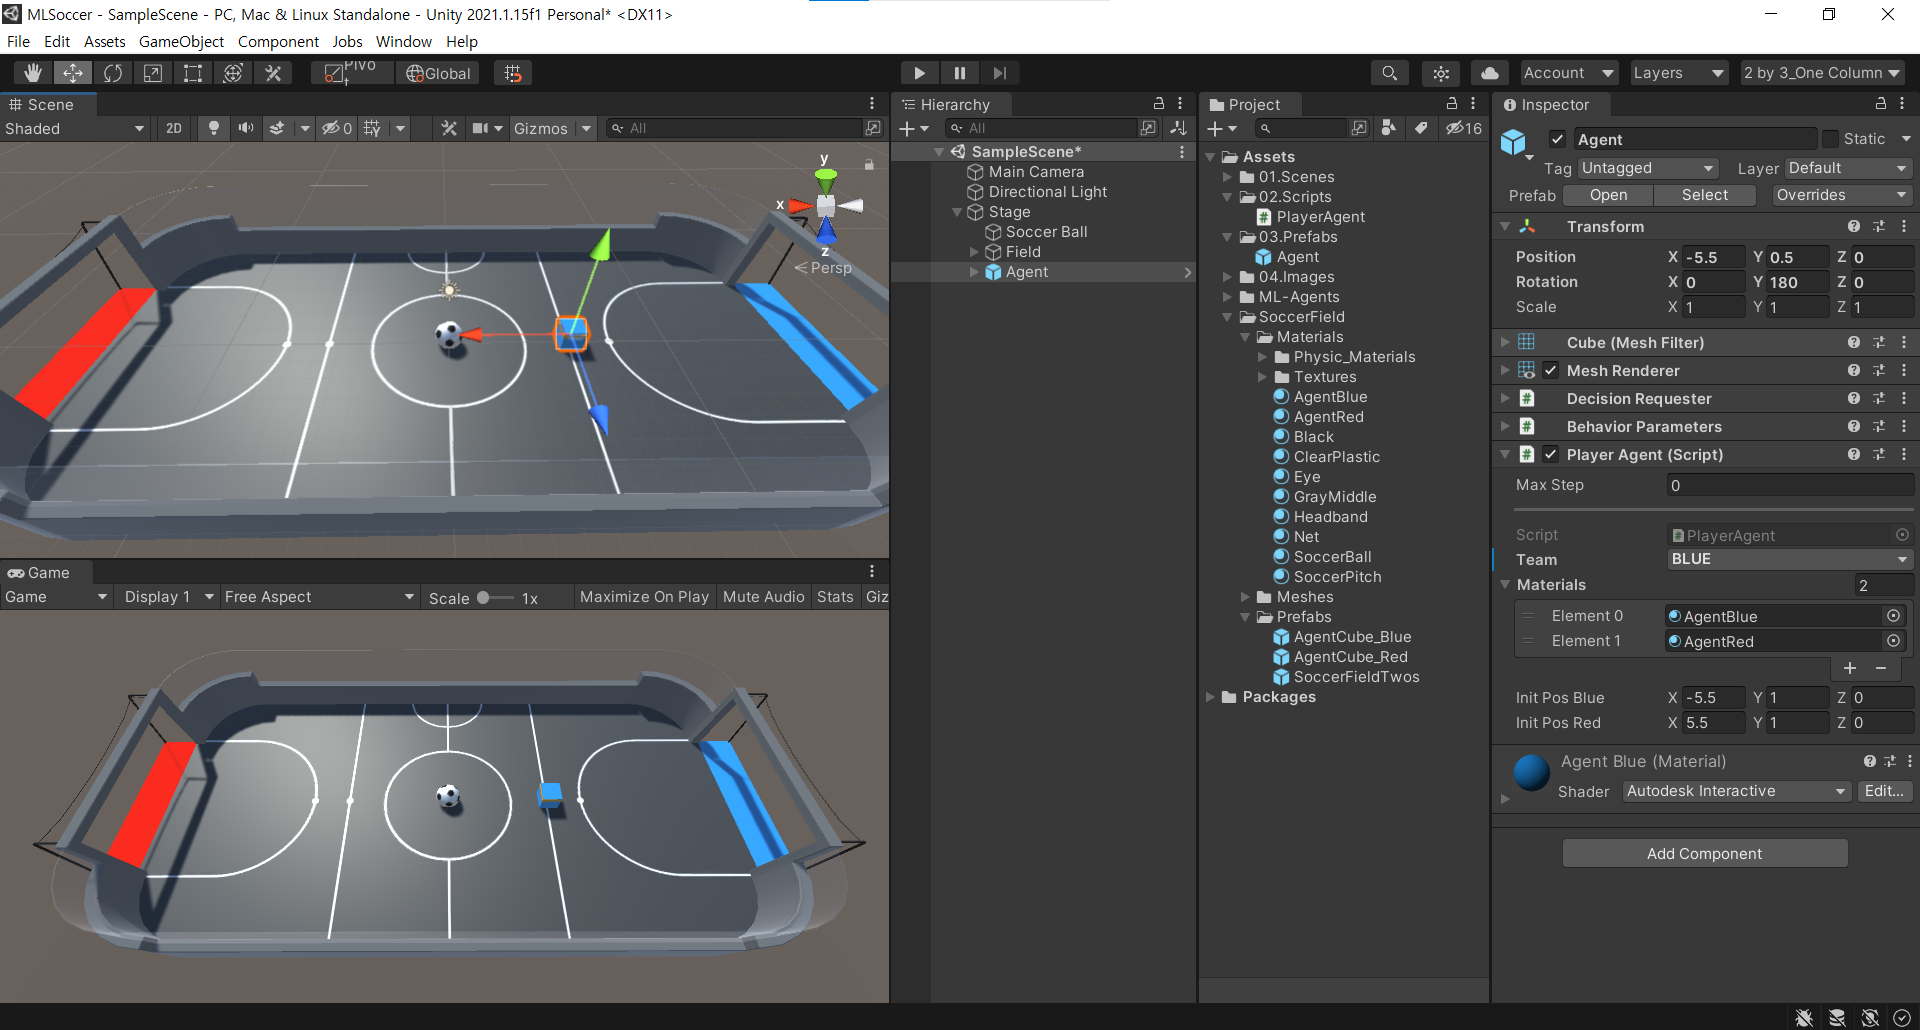Open the Layer Default dropdown
This screenshot has height=1030, width=1920.
(x=1849, y=168)
